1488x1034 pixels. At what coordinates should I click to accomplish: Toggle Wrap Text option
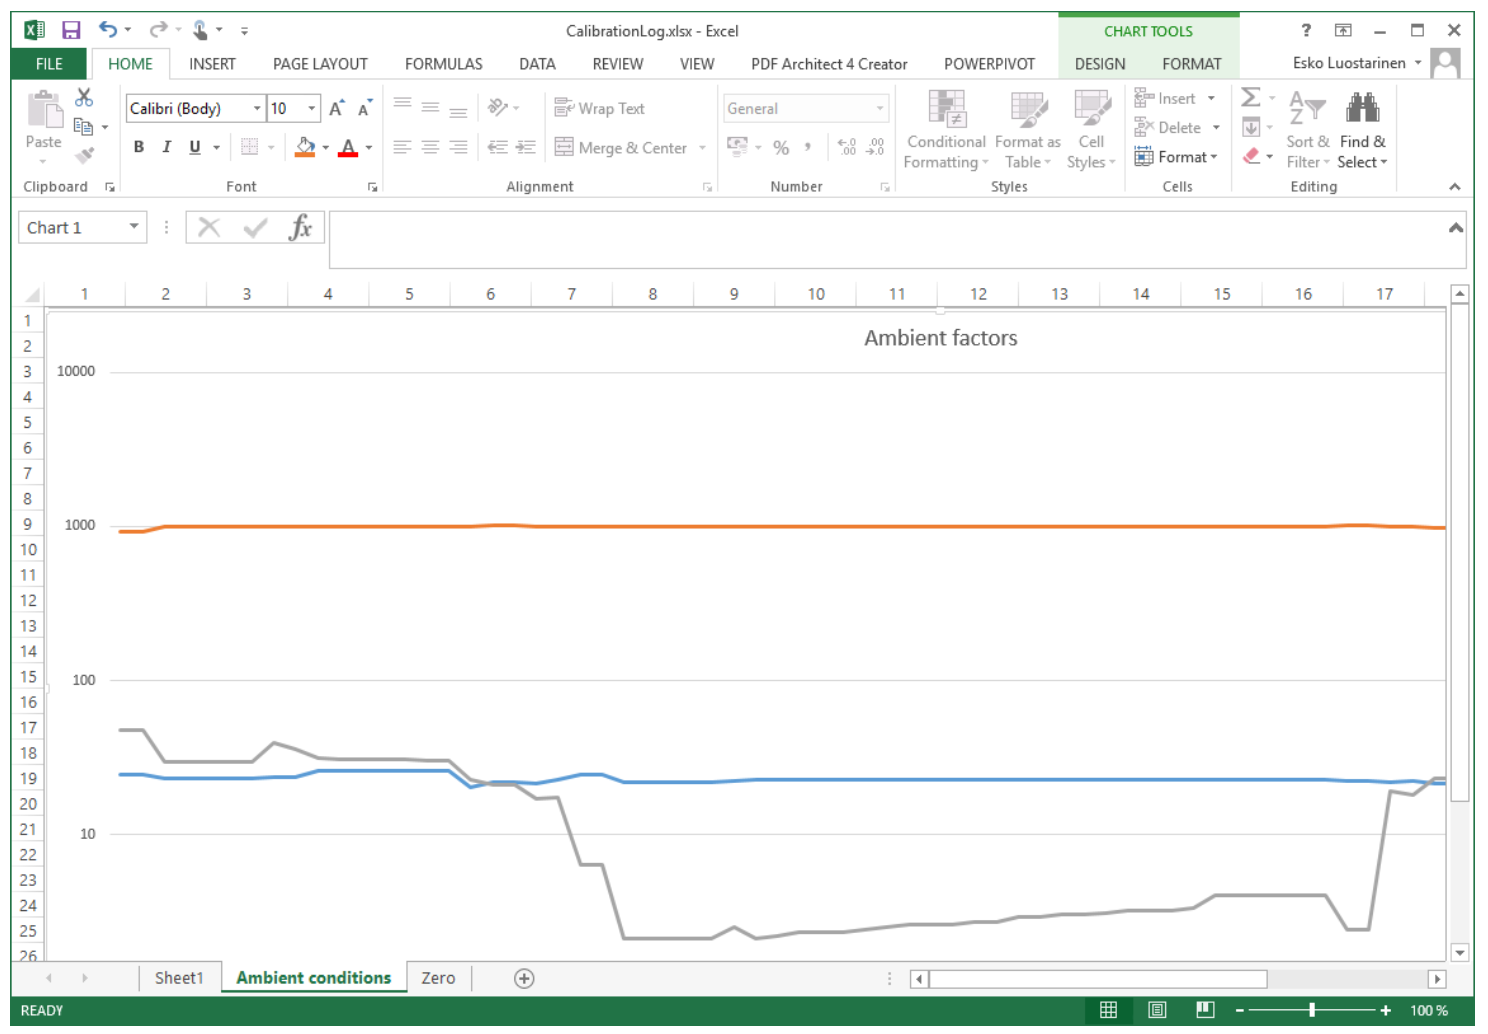tap(600, 108)
